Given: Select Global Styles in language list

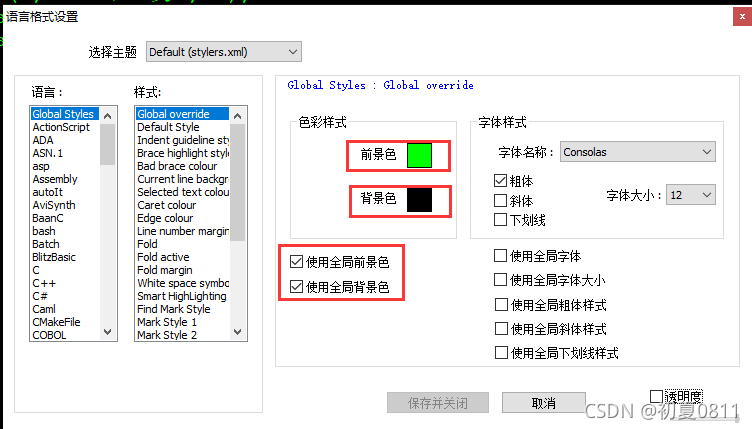Looking at the screenshot, I should pos(65,114).
